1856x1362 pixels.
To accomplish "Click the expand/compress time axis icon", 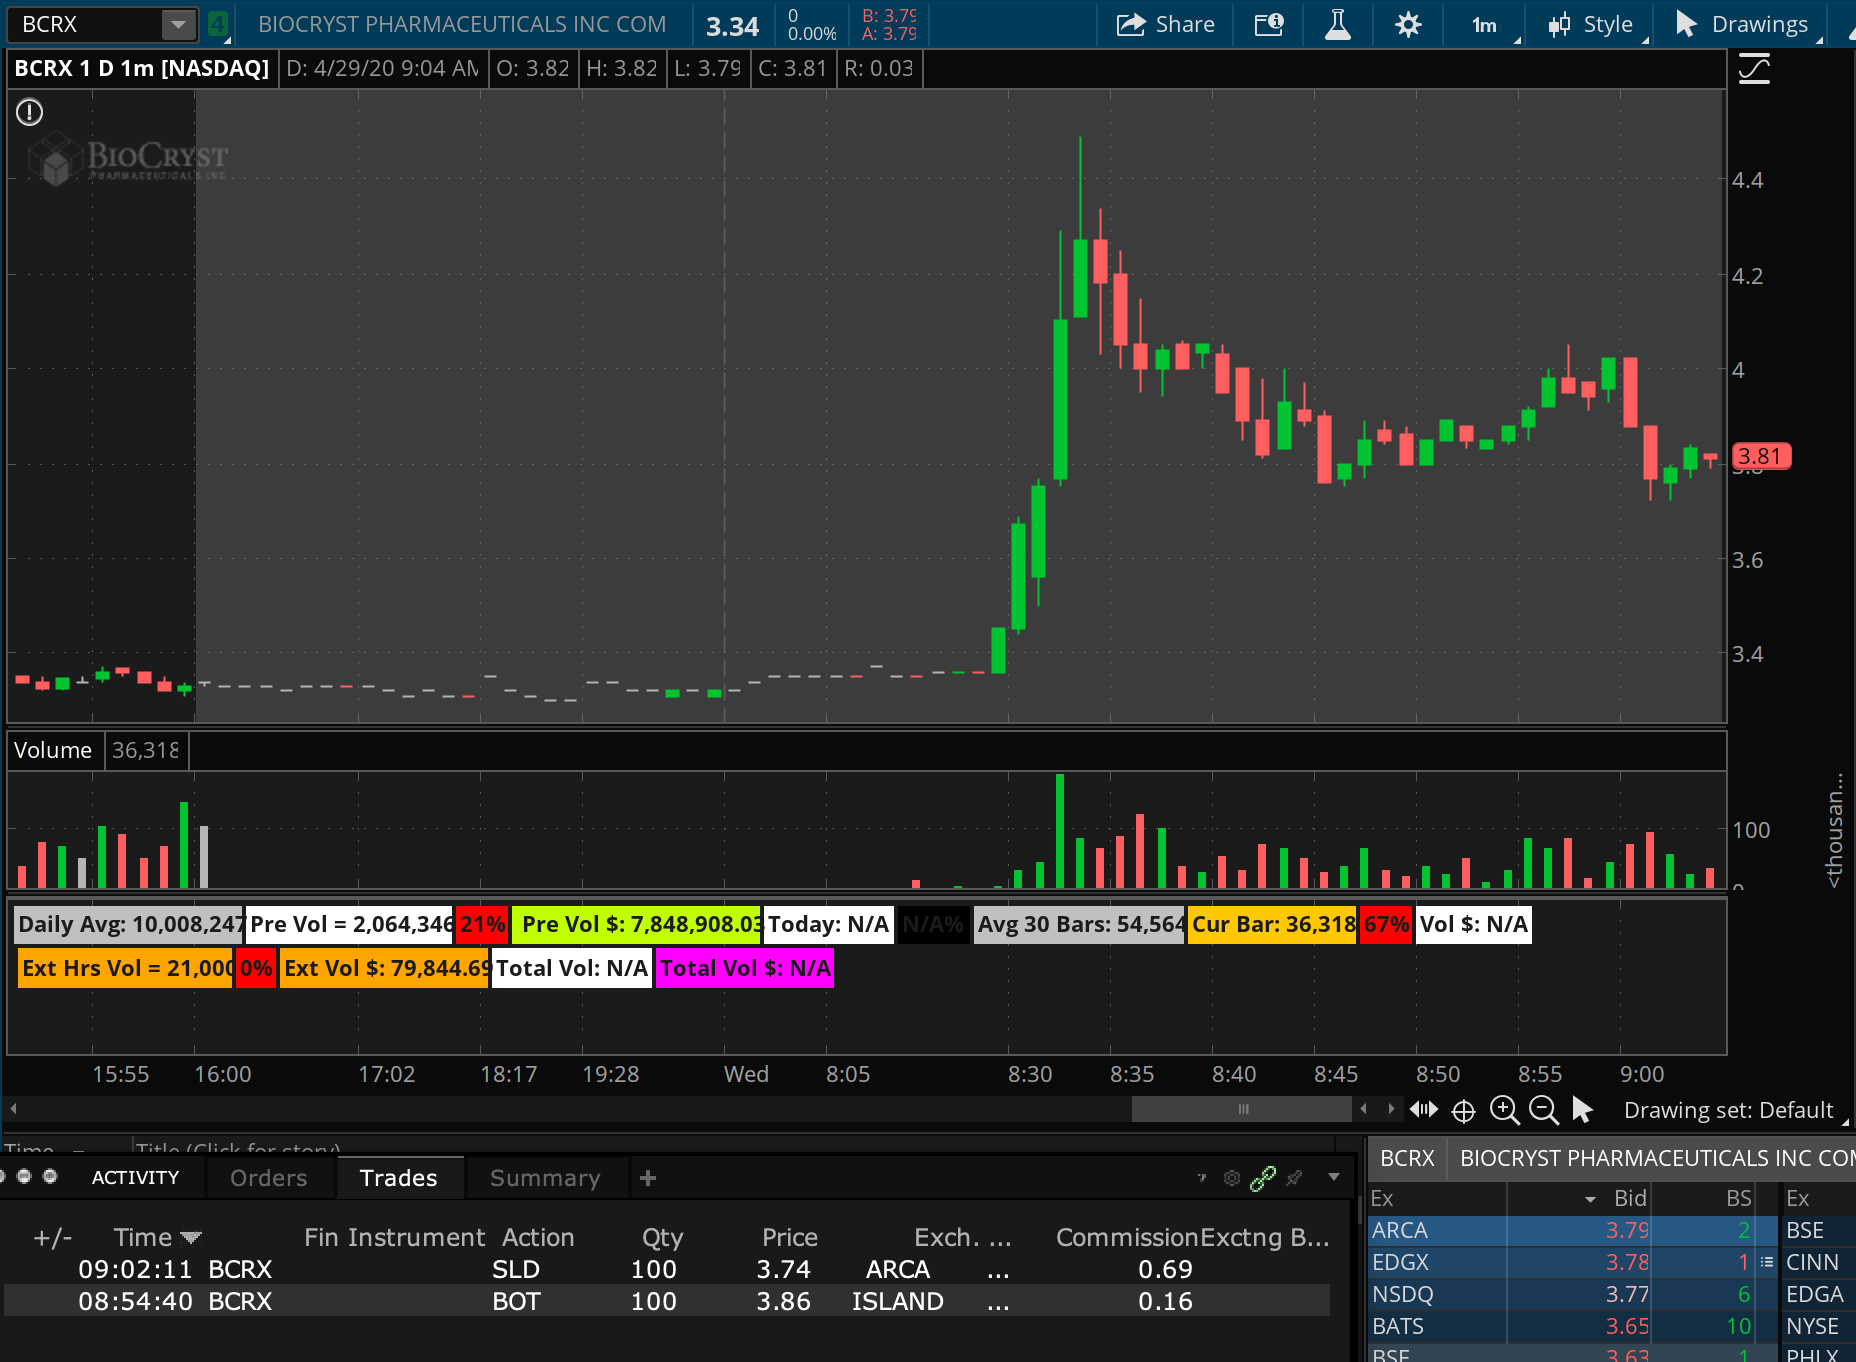I will (1424, 1109).
